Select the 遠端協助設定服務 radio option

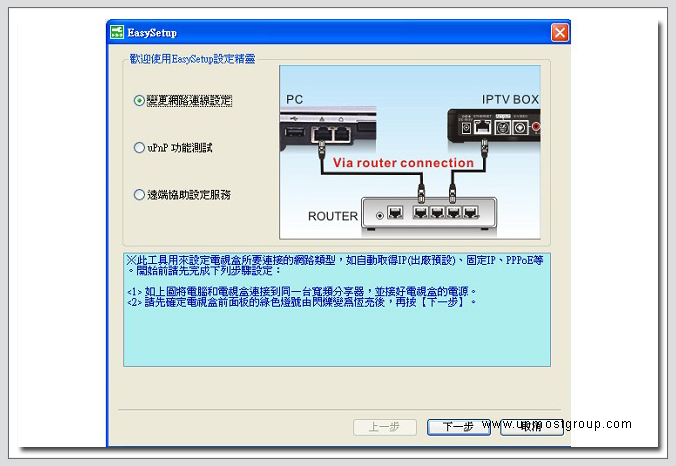[x=139, y=195]
